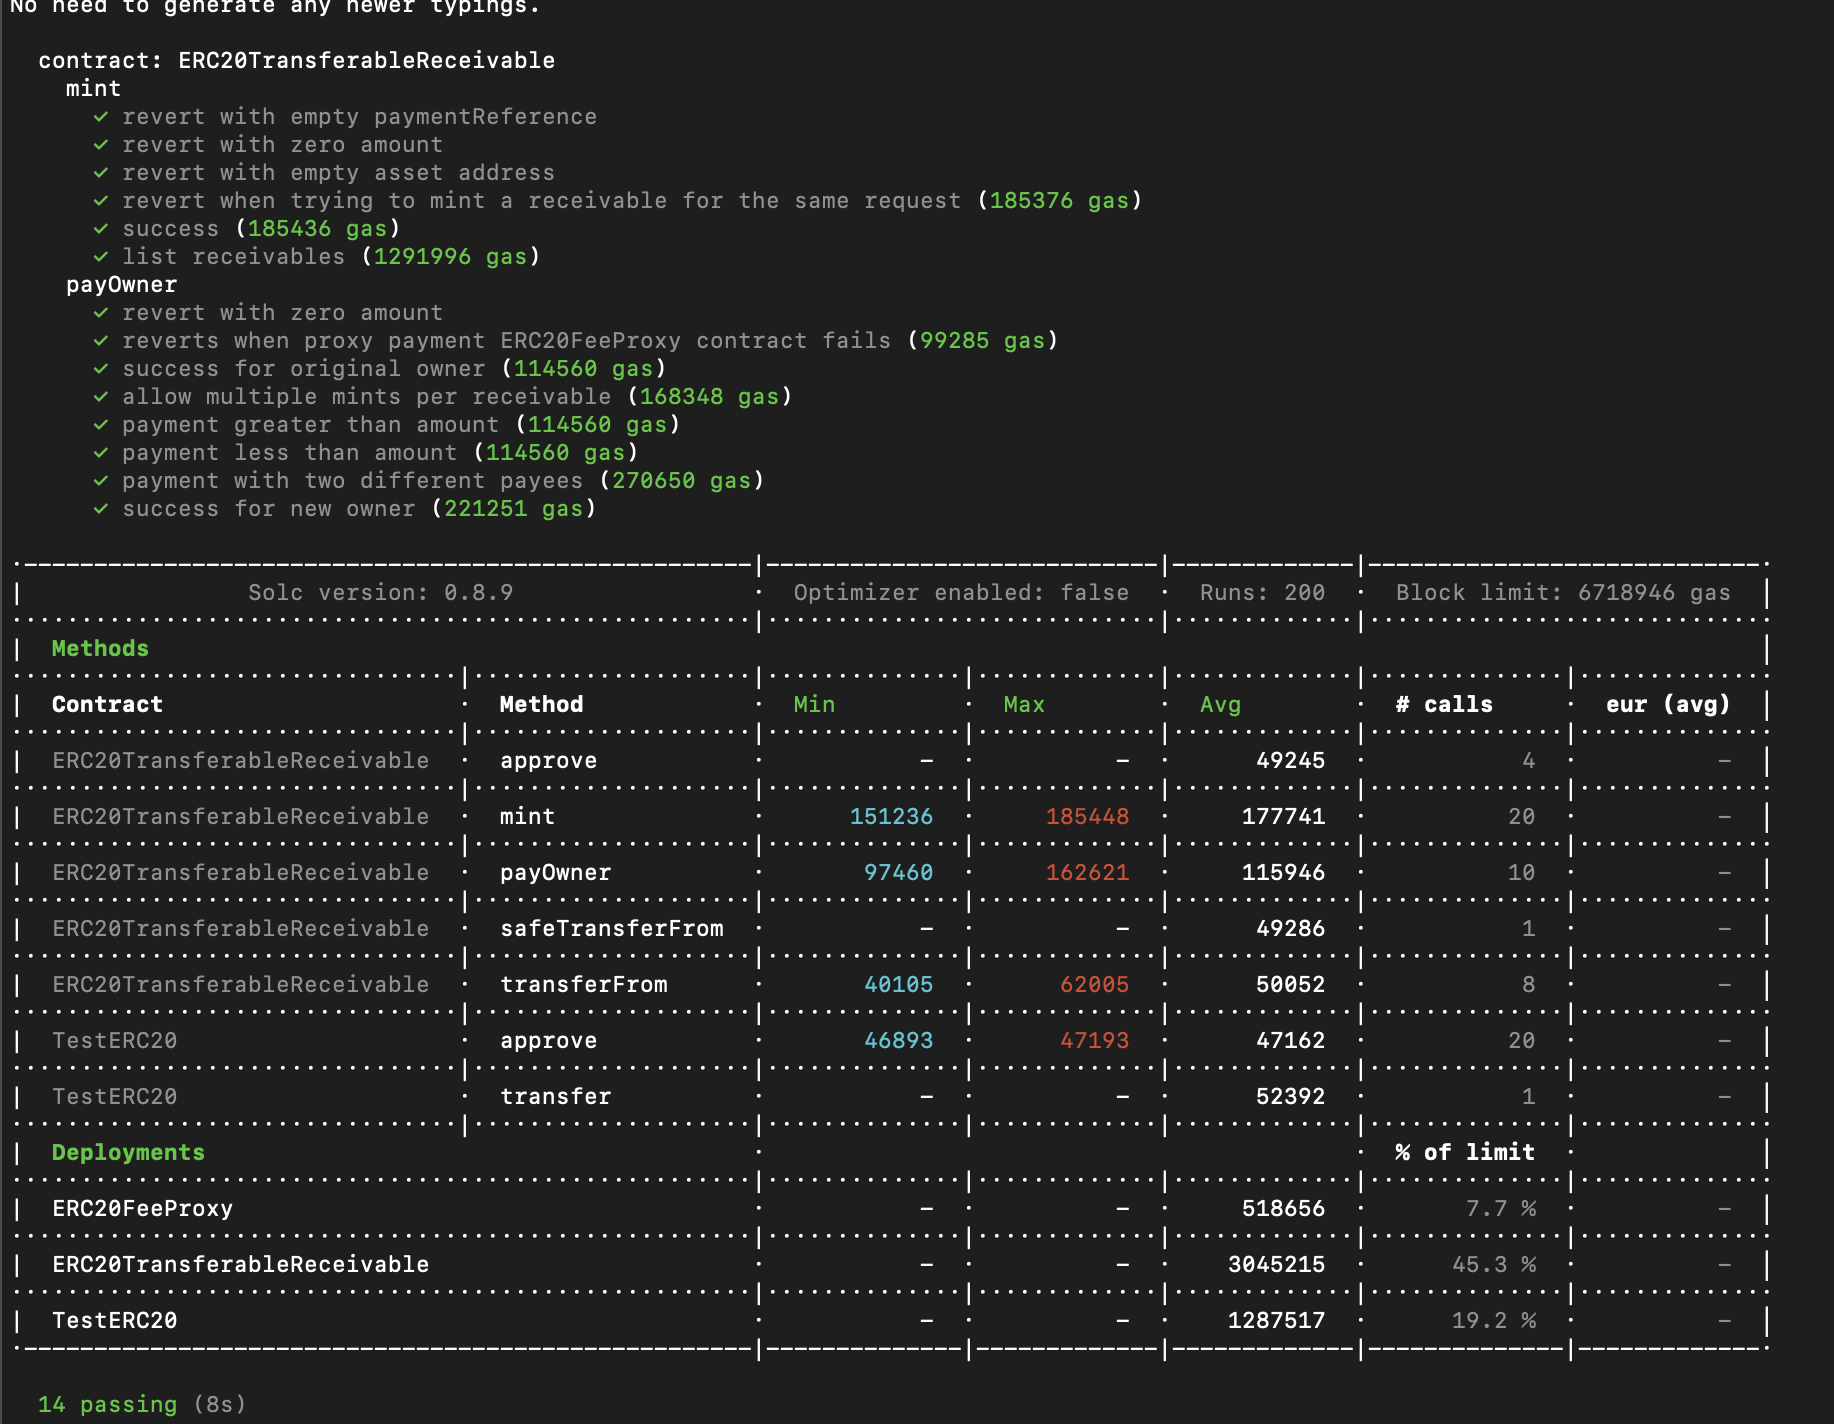Click 'payment less than amount' line
The height and width of the screenshot is (1424, 1834).
point(380,453)
